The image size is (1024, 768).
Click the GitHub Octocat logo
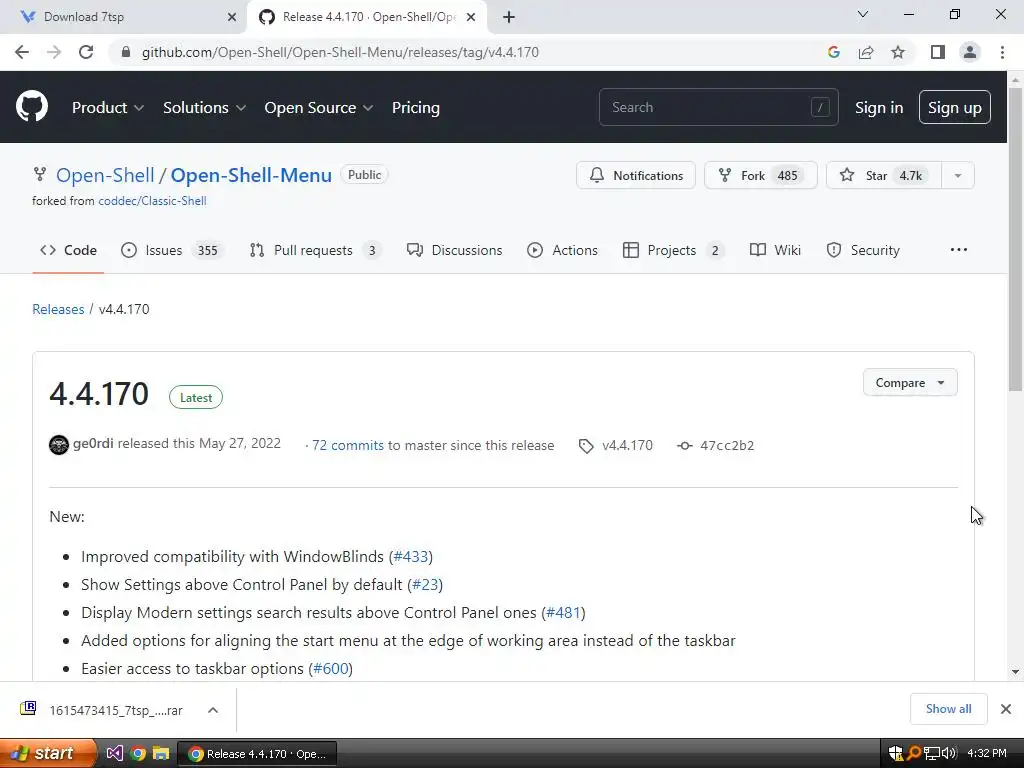coord(31,106)
